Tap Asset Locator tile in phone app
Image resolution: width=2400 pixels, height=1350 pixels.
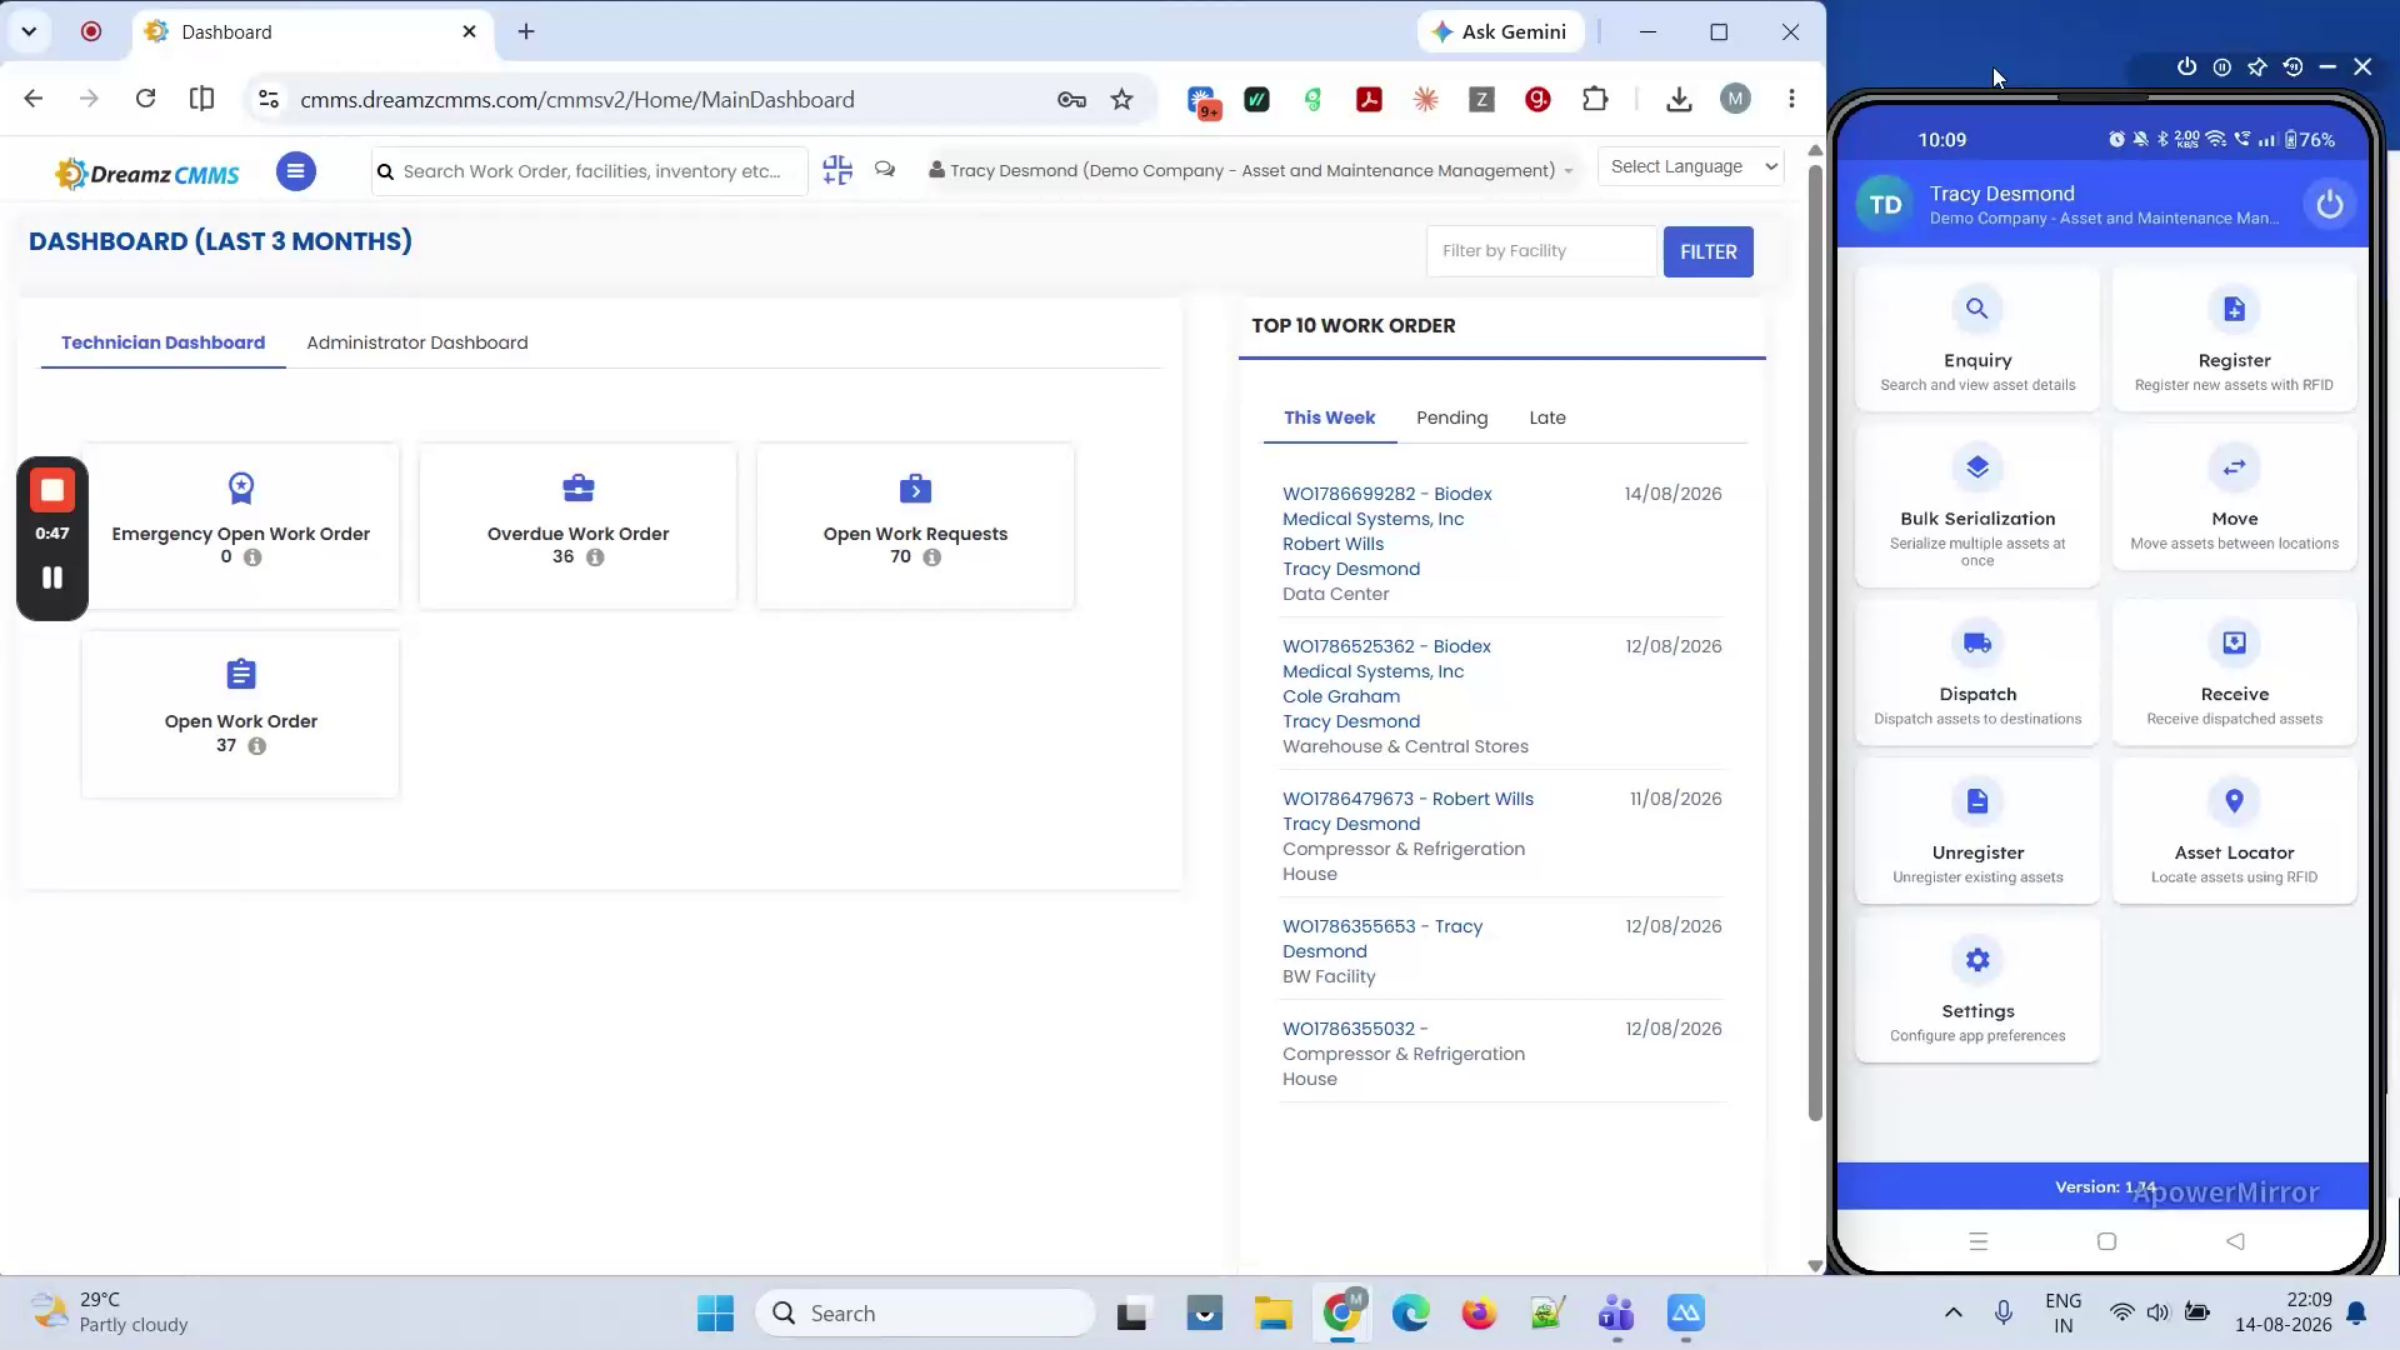click(x=2234, y=831)
